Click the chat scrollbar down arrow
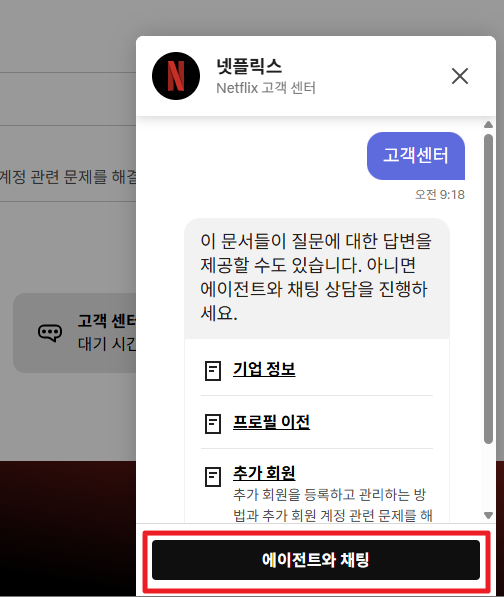 click(x=488, y=515)
